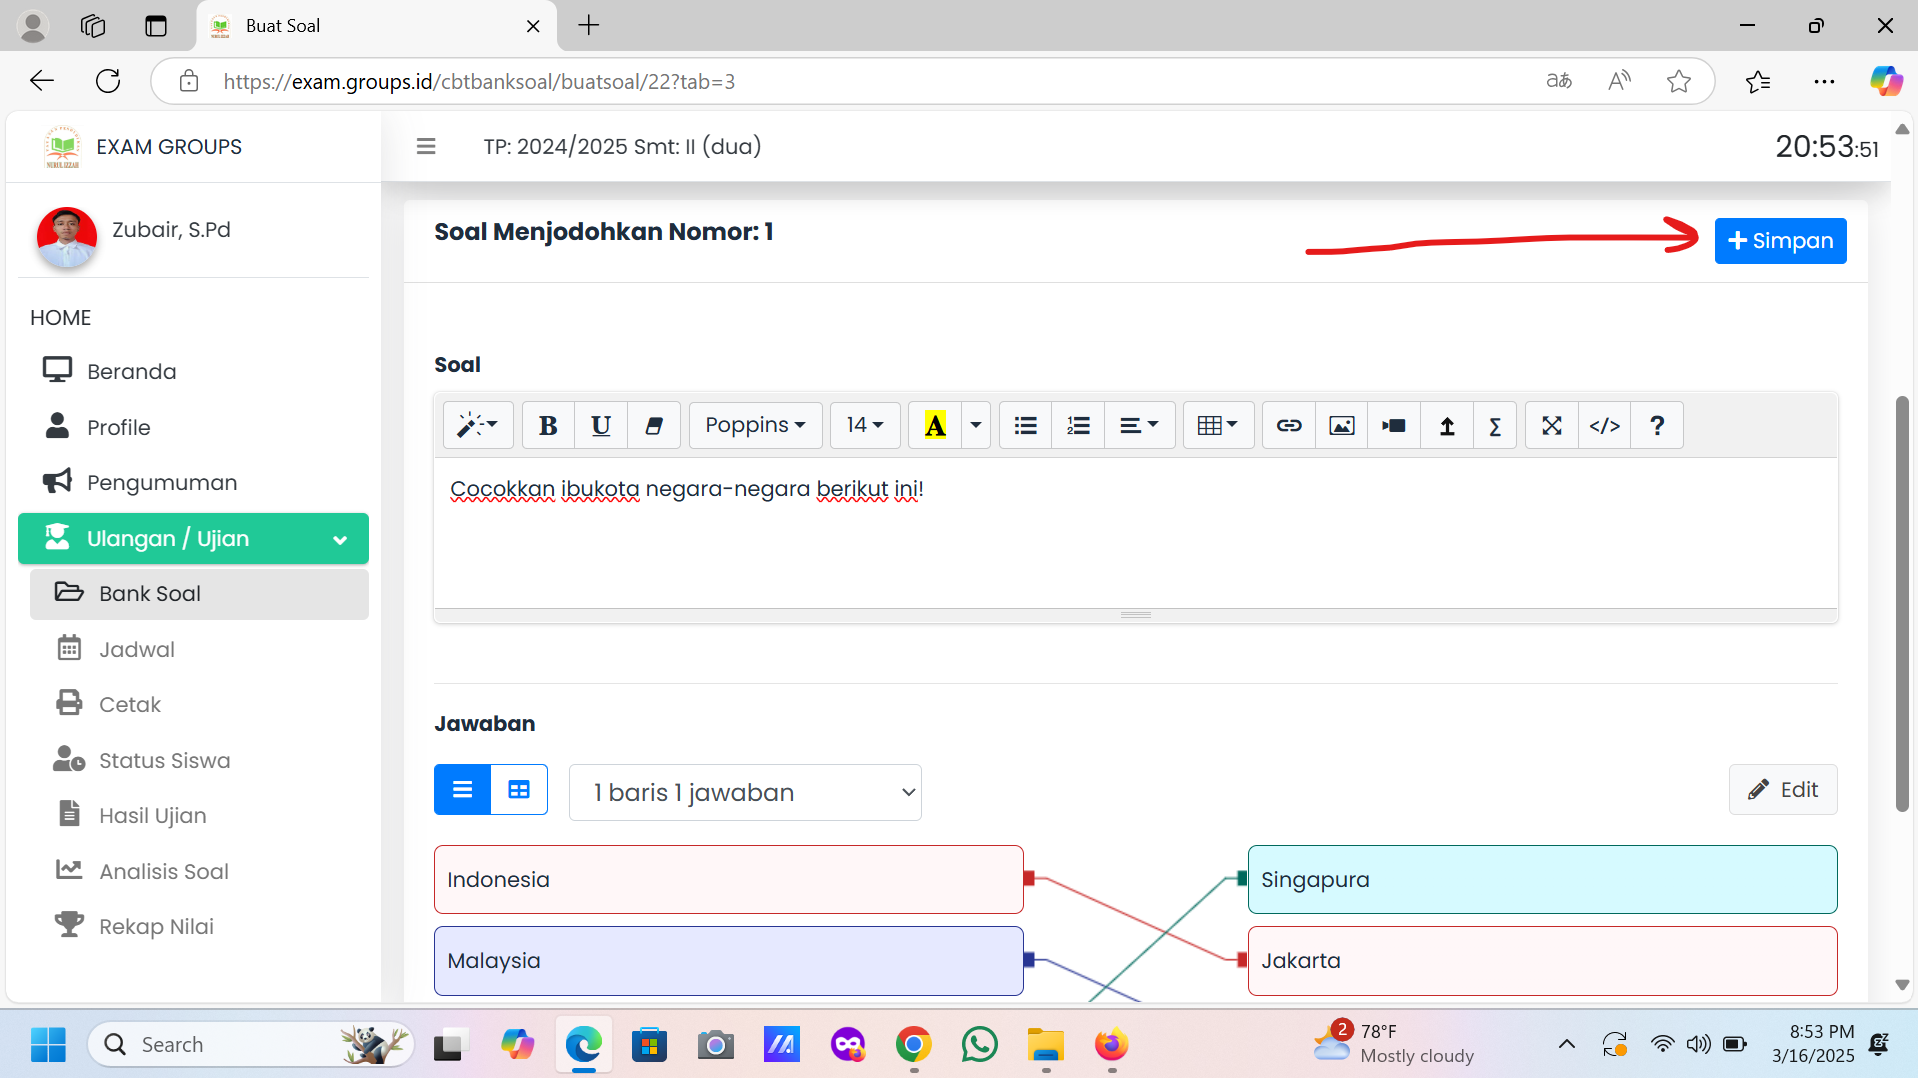The image size is (1918, 1078).
Task: Click the insert link icon in toolbar
Action: click(1288, 426)
